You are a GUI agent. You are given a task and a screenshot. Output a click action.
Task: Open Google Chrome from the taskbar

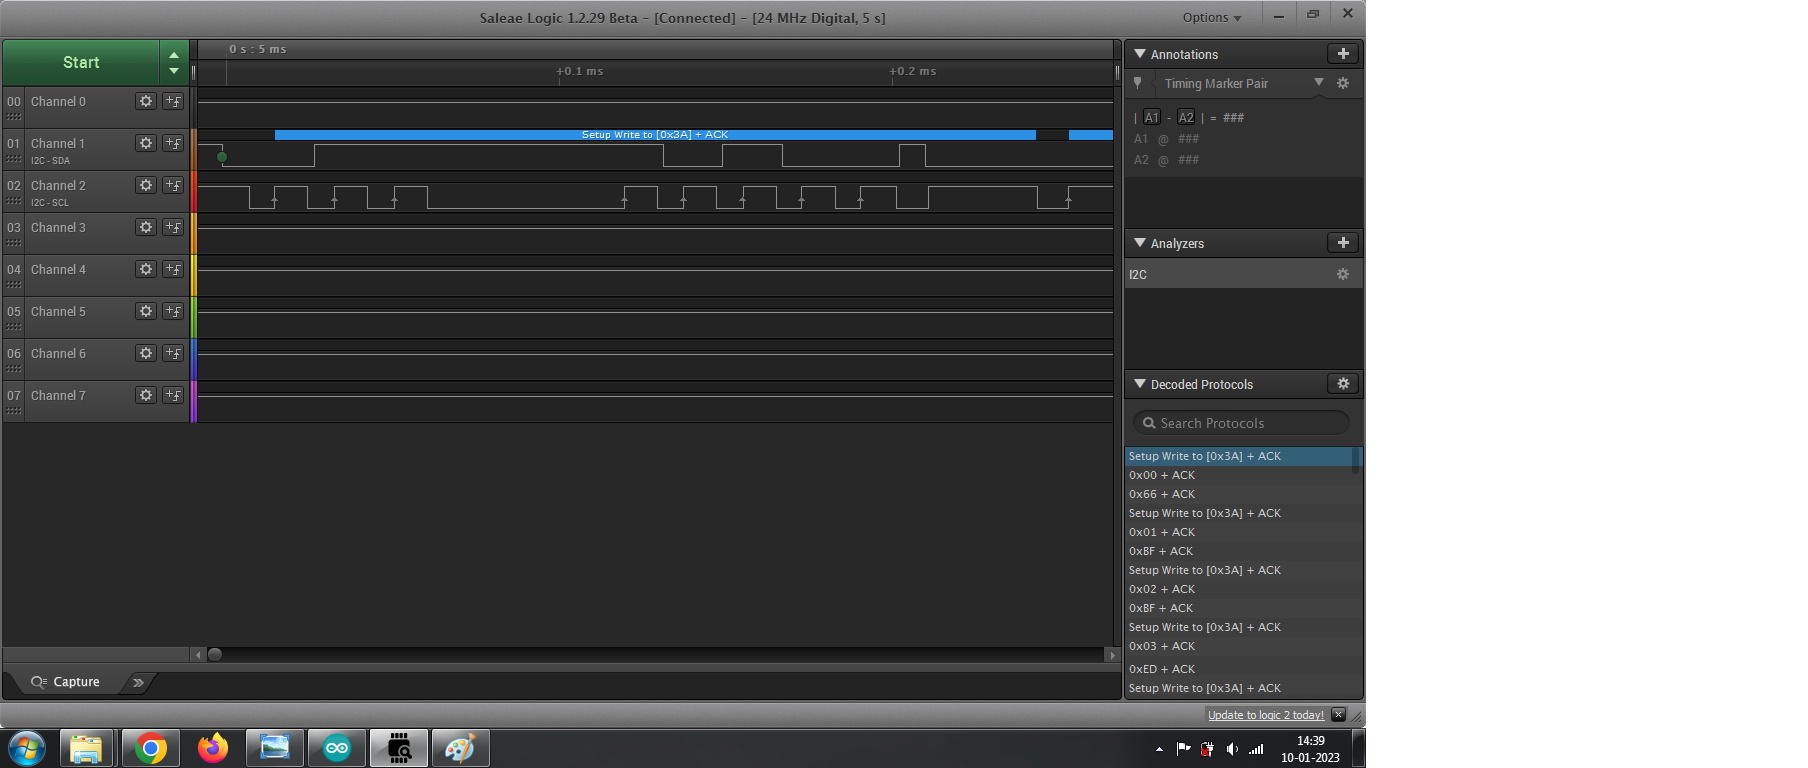coord(151,748)
